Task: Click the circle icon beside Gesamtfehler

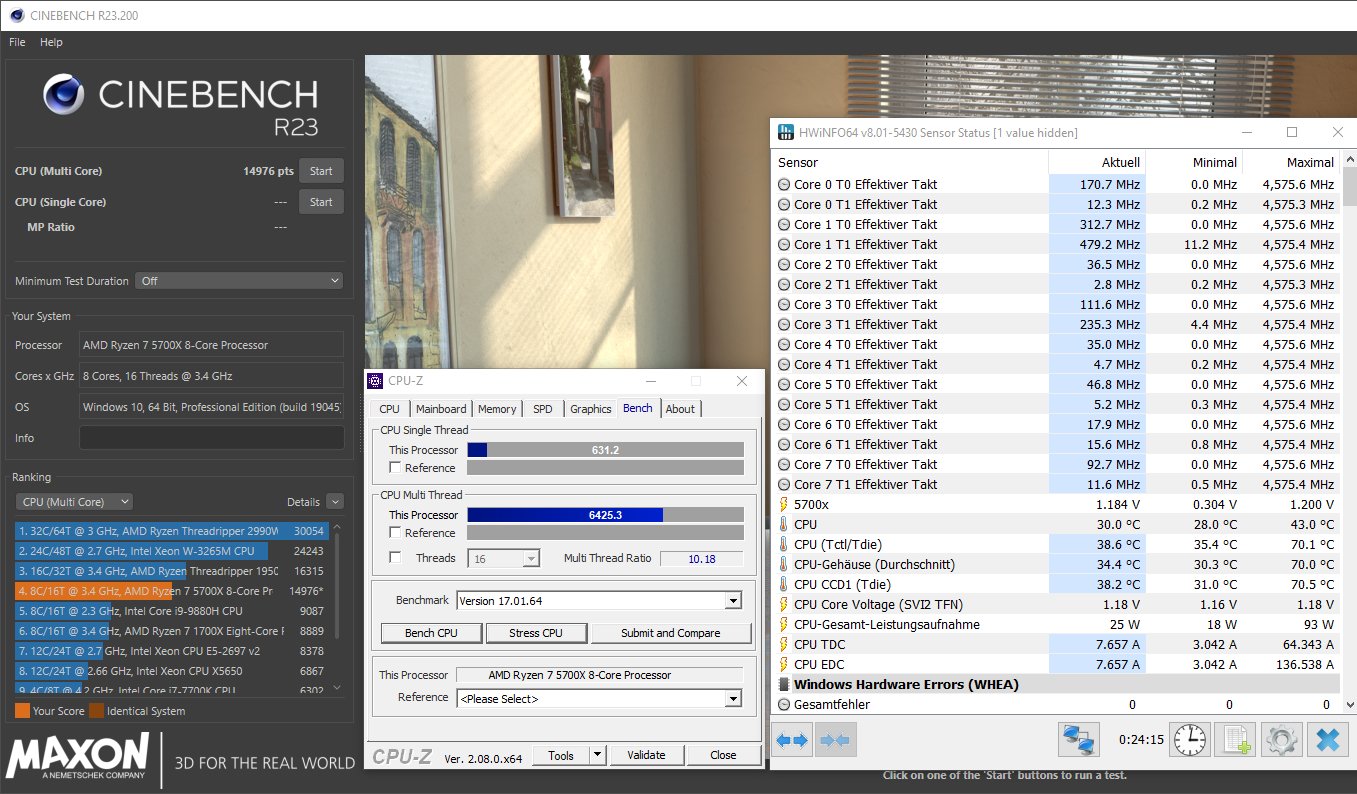Action: tap(784, 704)
